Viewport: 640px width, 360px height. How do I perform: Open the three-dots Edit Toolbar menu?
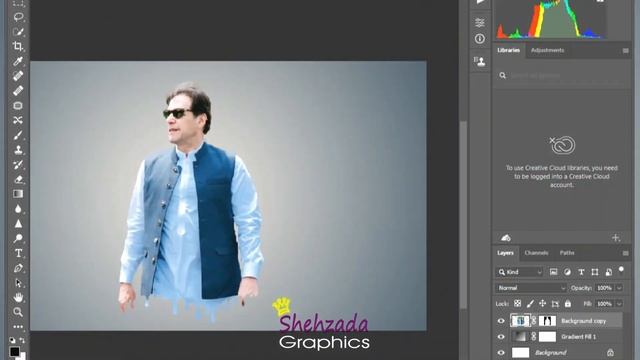[18, 327]
